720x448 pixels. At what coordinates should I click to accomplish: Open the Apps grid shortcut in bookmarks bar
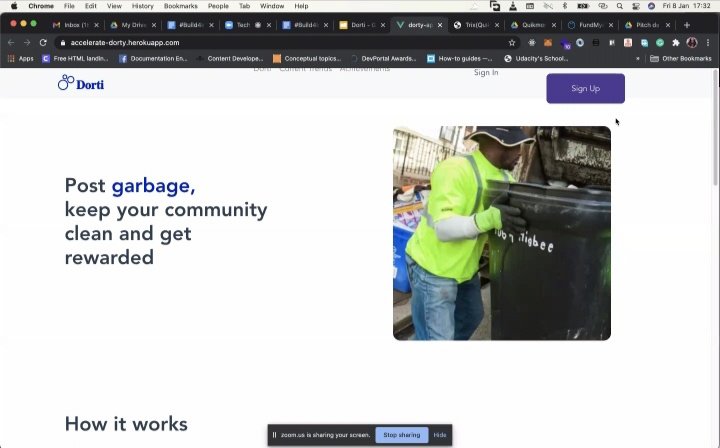point(21,59)
